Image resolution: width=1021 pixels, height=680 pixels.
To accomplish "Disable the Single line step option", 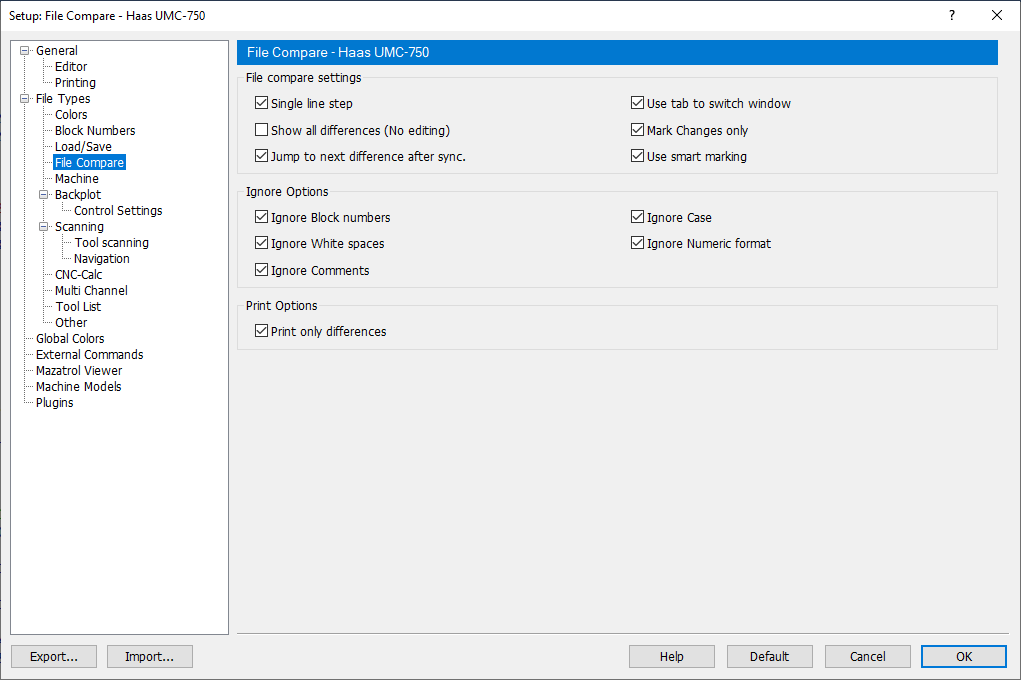I will point(261,102).
